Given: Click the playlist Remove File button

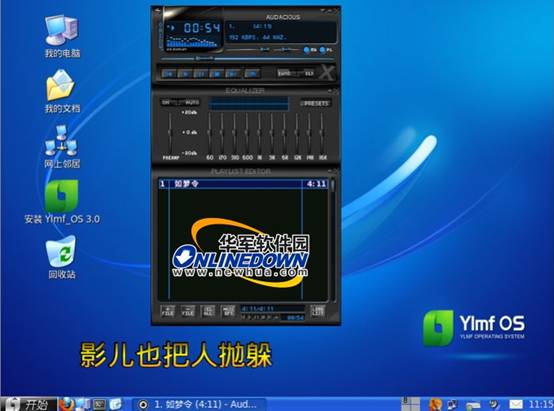Looking at the screenshot, I should pyautogui.click(x=188, y=311).
